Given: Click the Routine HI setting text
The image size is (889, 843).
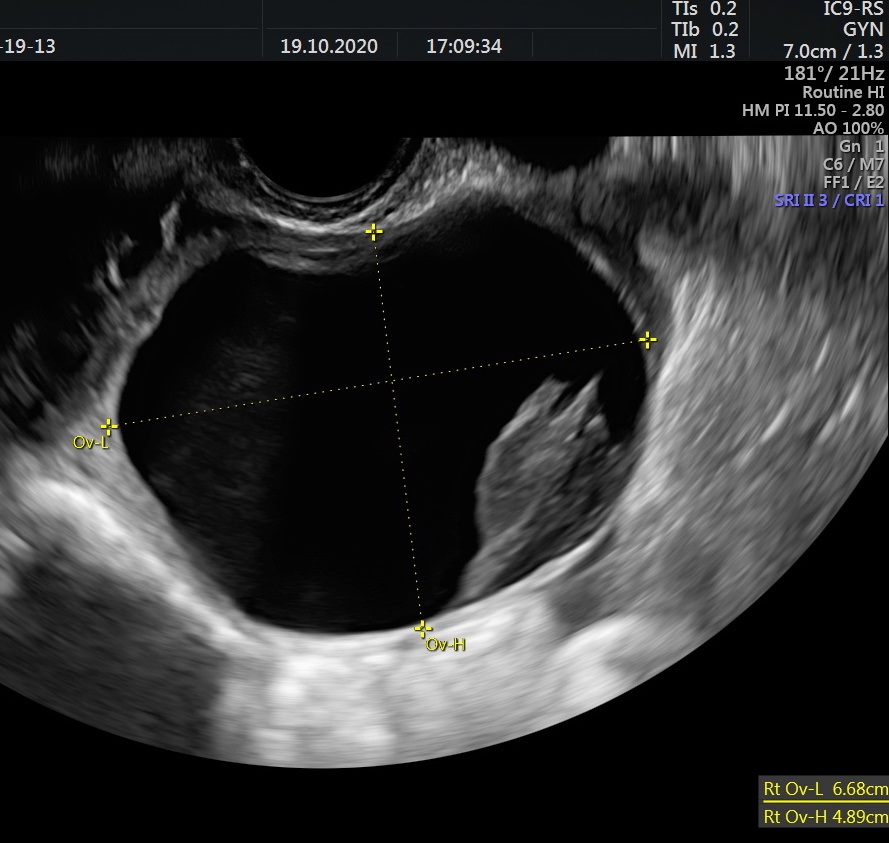Looking at the screenshot, I should pos(842,92).
